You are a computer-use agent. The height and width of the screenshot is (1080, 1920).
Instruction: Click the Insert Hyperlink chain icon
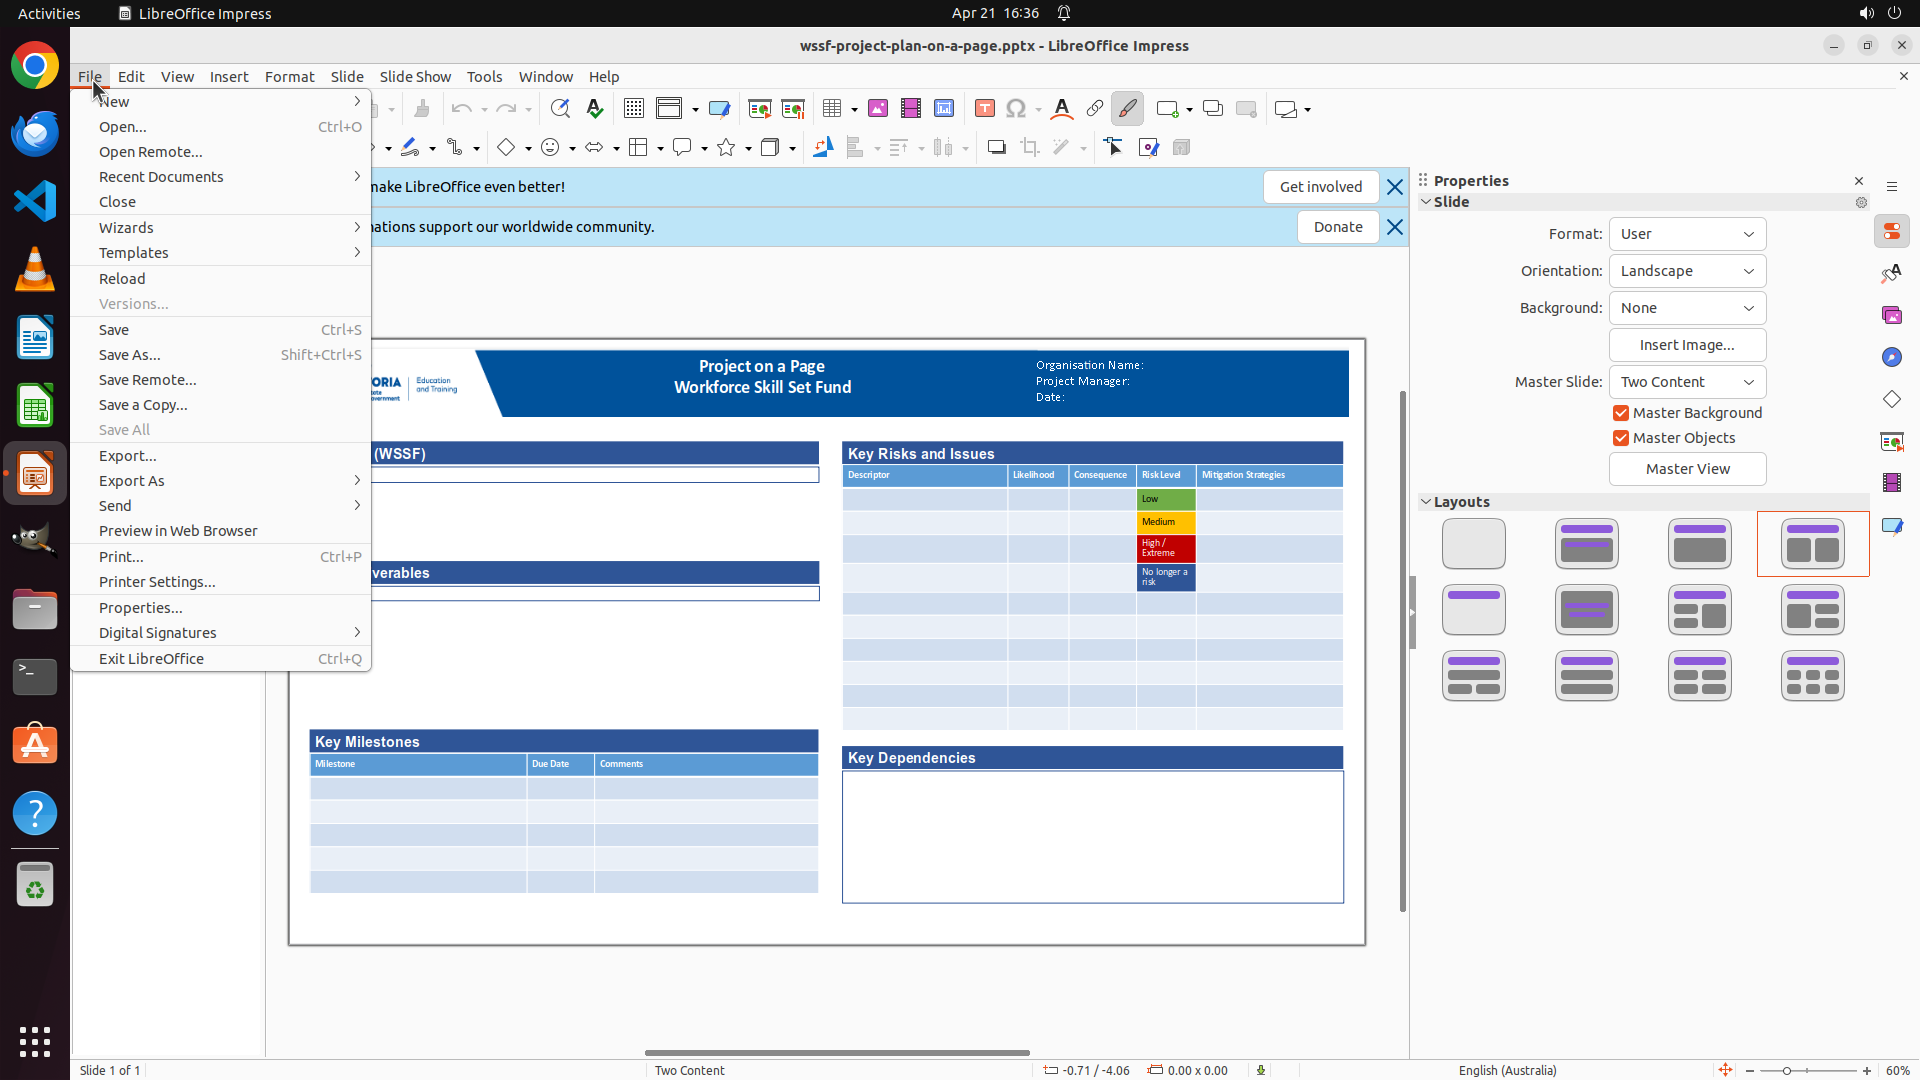(1095, 109)
